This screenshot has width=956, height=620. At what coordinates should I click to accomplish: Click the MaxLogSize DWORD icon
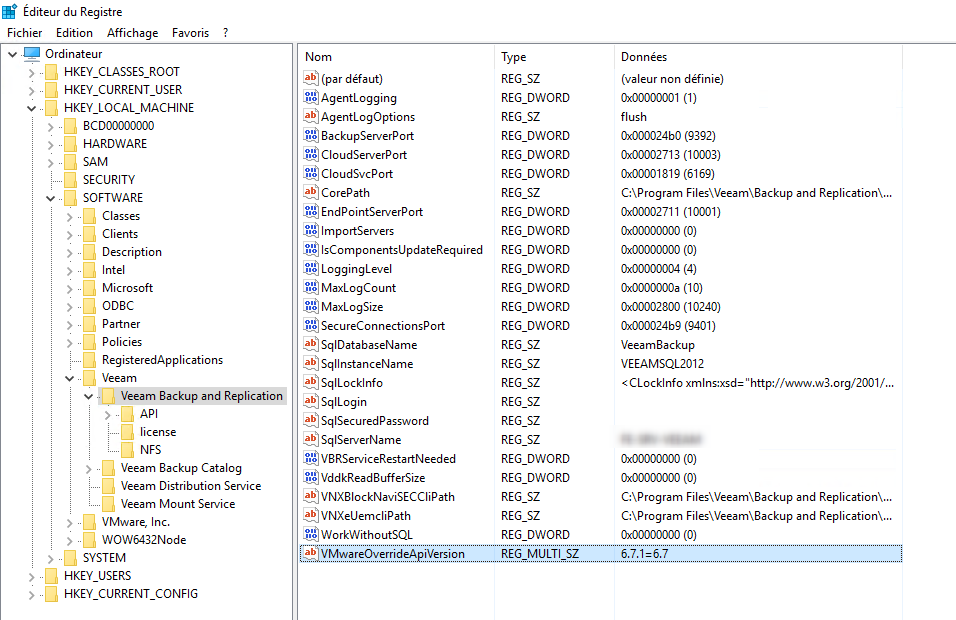(x=311, y=307)
